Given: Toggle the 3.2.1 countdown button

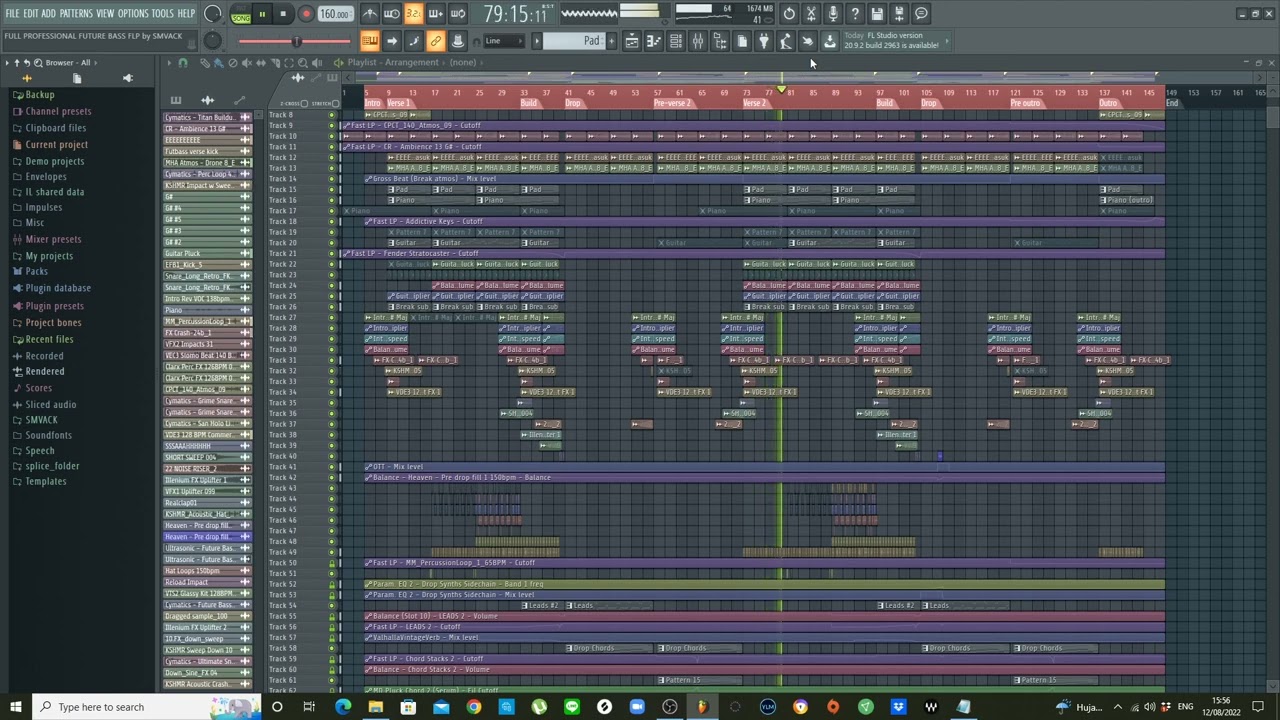Looking at the screenshot, I should coord(414,14).
